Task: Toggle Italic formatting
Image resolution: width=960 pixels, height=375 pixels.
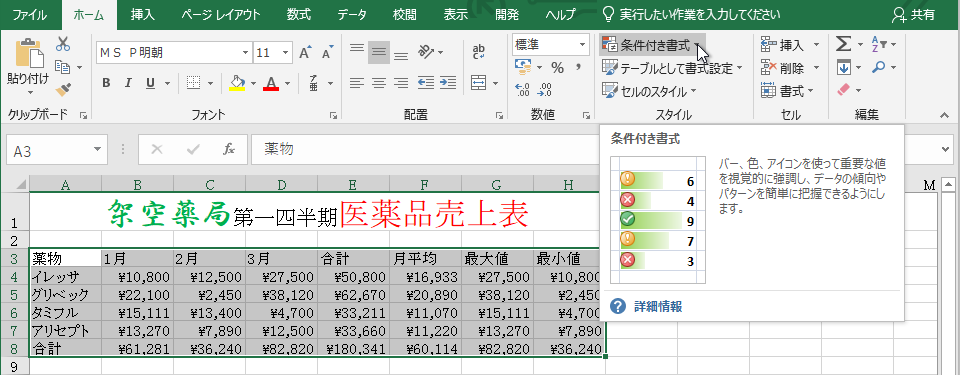Action: pos(128,83)
